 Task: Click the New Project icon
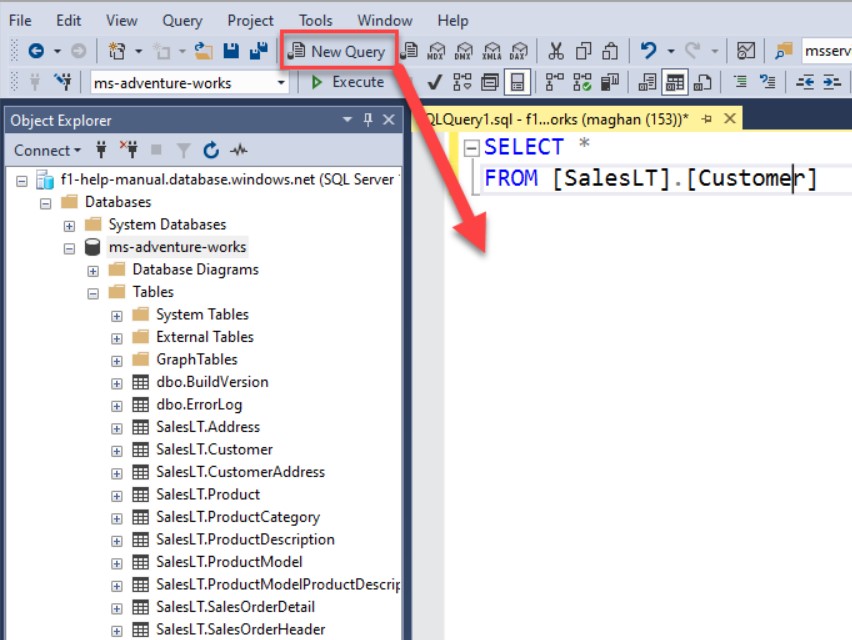116,51
